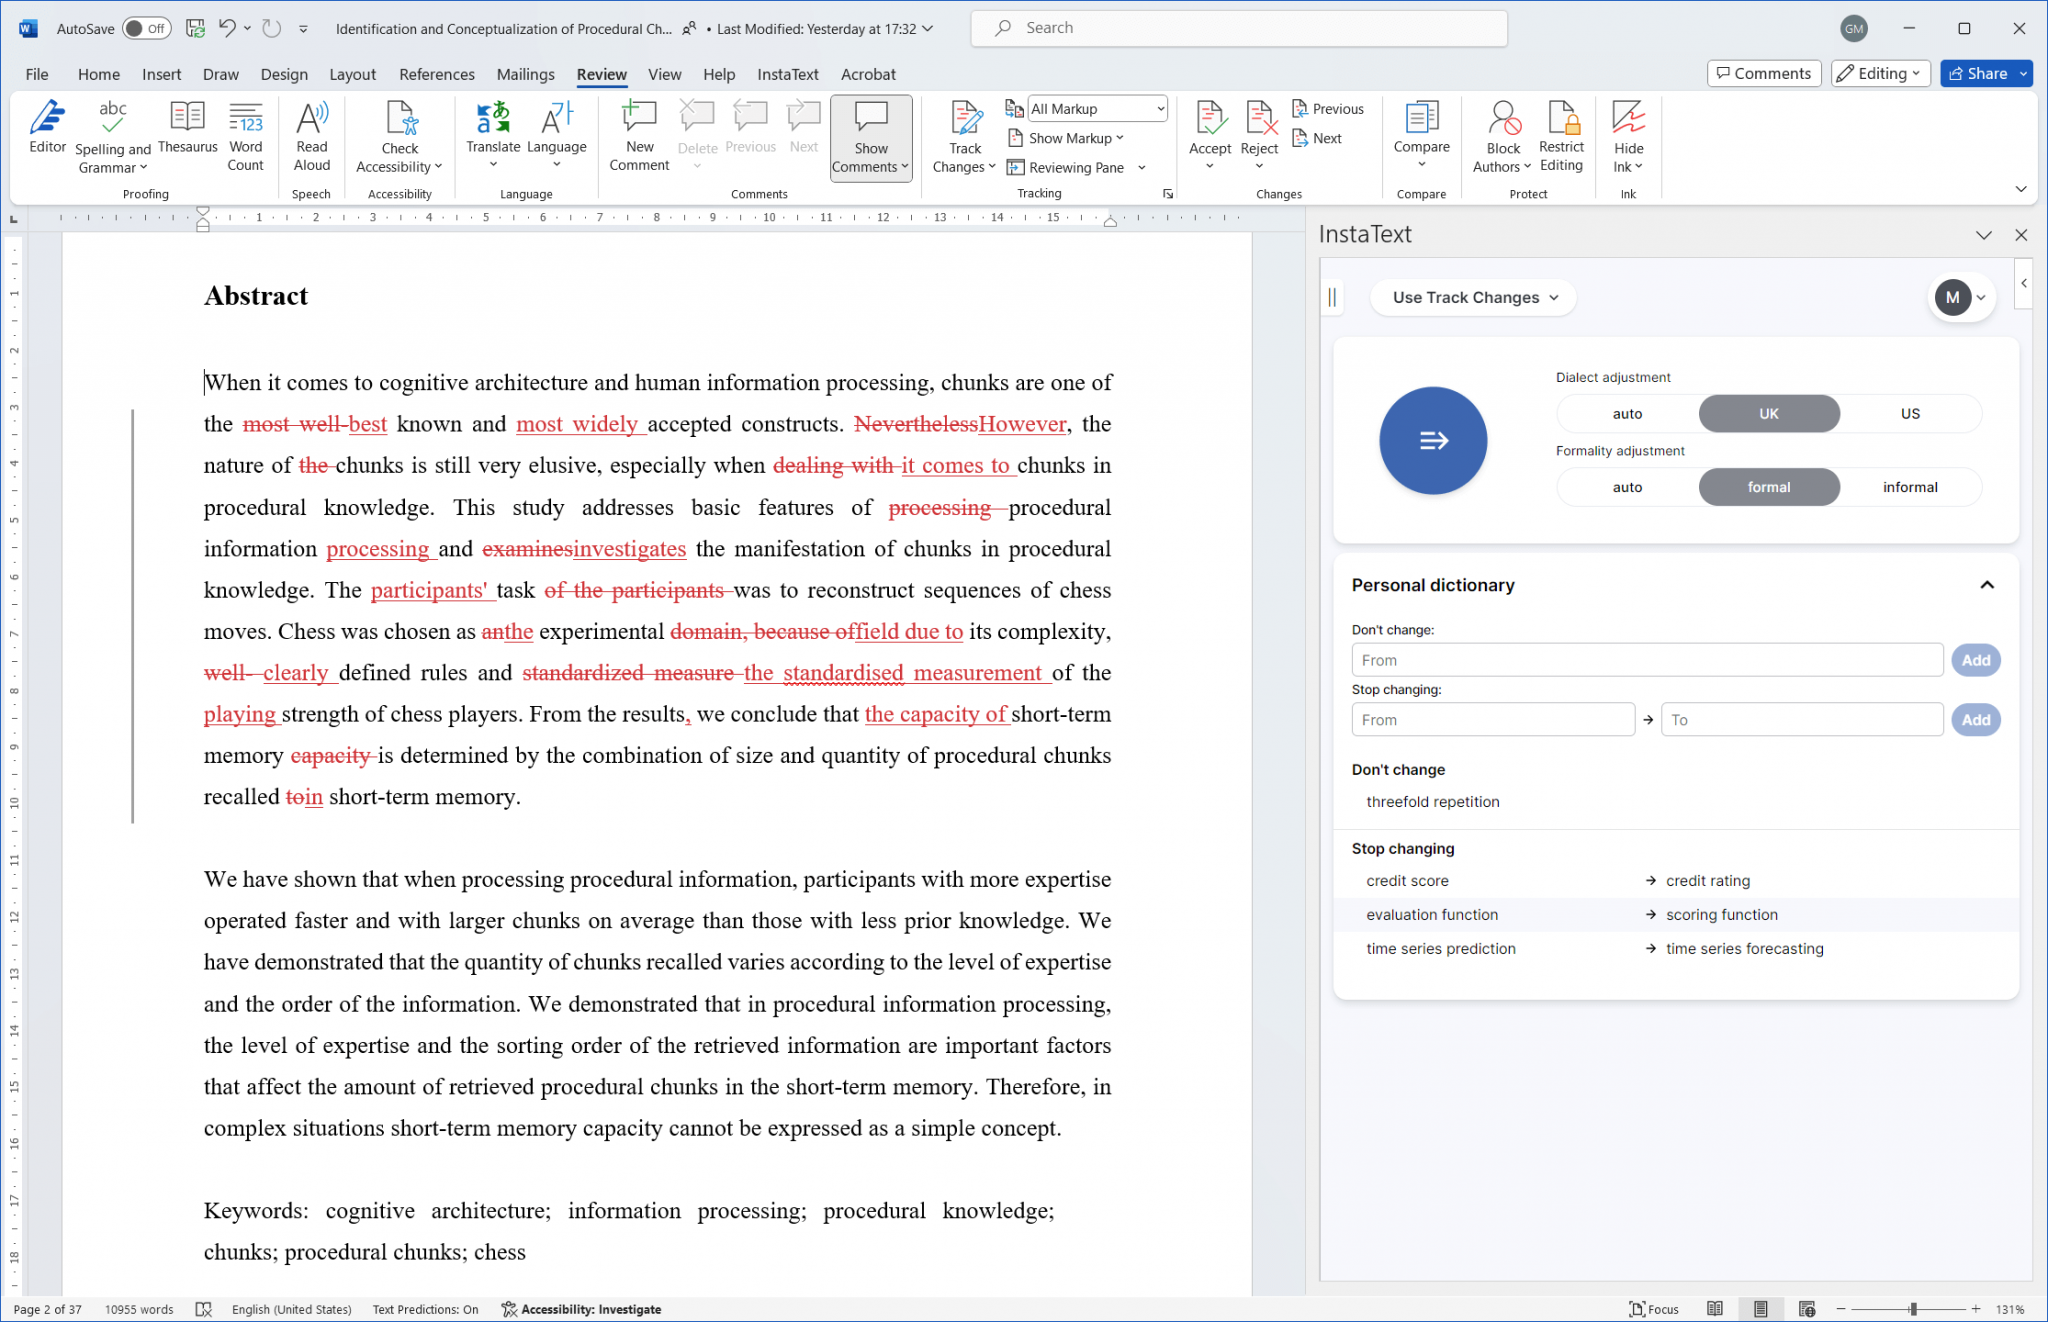The width and height of the screenshot is (2048, 1322).
Task: Switch to the References tab
Action: [x=437, y=73]
